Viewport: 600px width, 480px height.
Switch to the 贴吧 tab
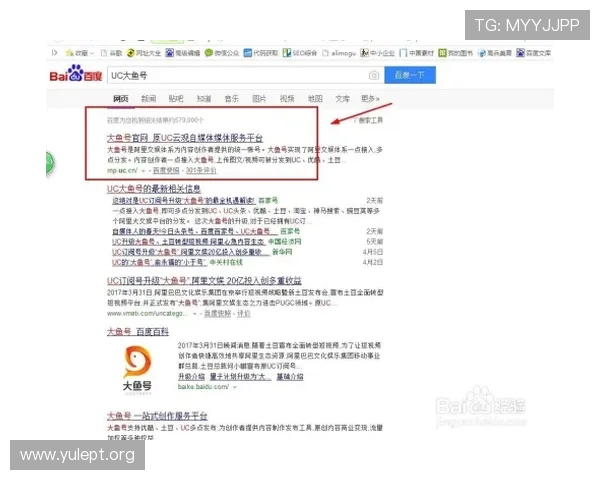176,99
